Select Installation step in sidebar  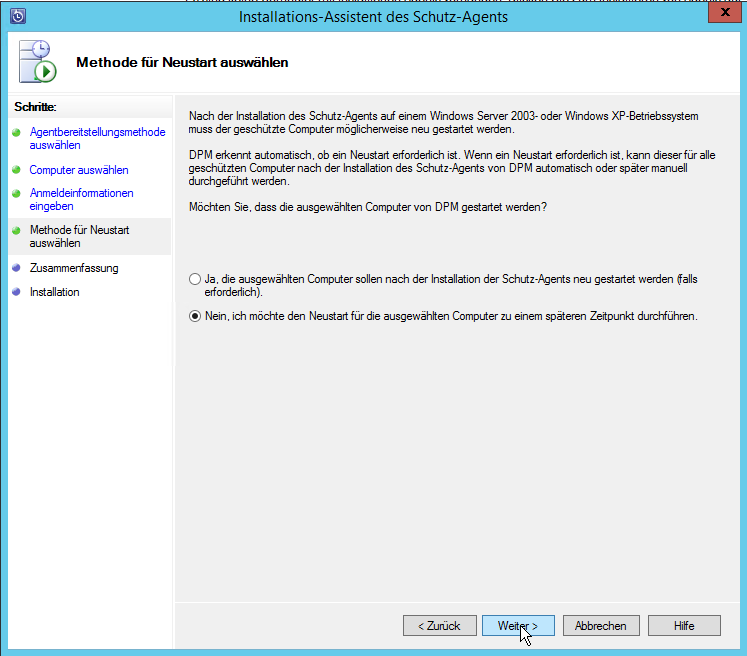54,292
